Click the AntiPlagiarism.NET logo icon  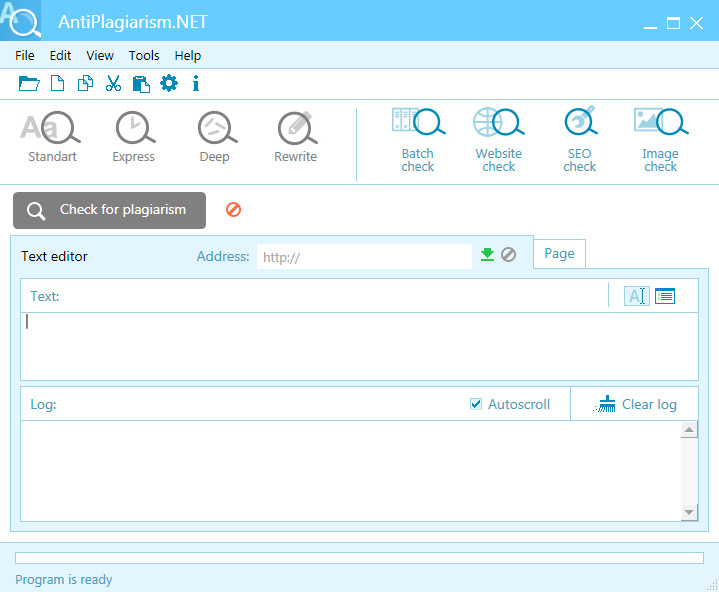(21, 20)
